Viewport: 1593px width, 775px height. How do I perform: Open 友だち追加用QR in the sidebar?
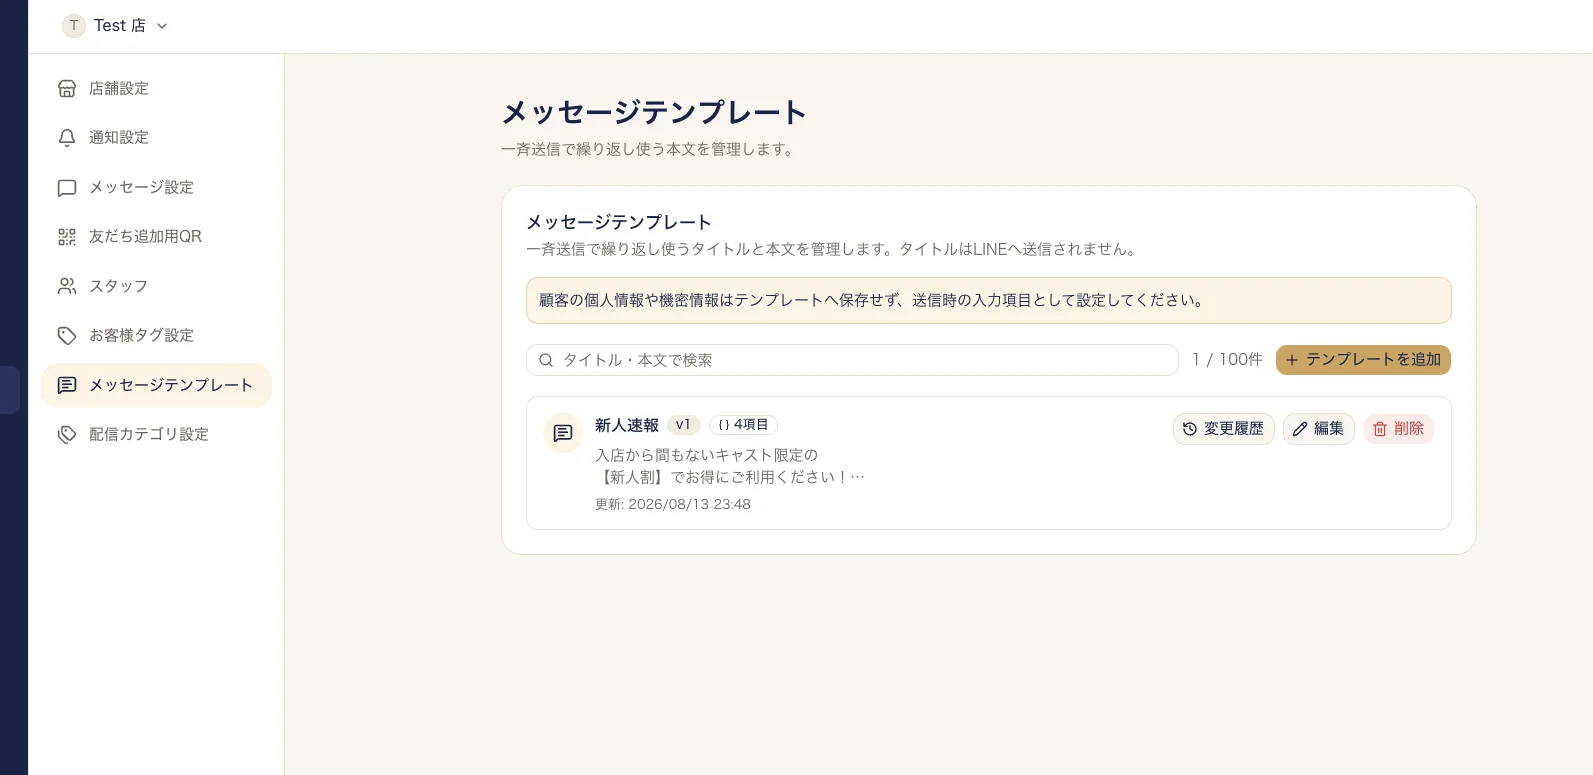coord(156,236)
